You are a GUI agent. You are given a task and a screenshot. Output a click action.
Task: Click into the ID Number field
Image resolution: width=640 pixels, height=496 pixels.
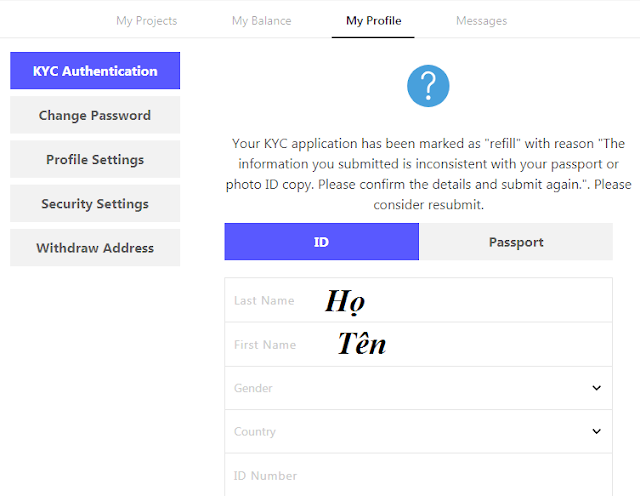418,476
